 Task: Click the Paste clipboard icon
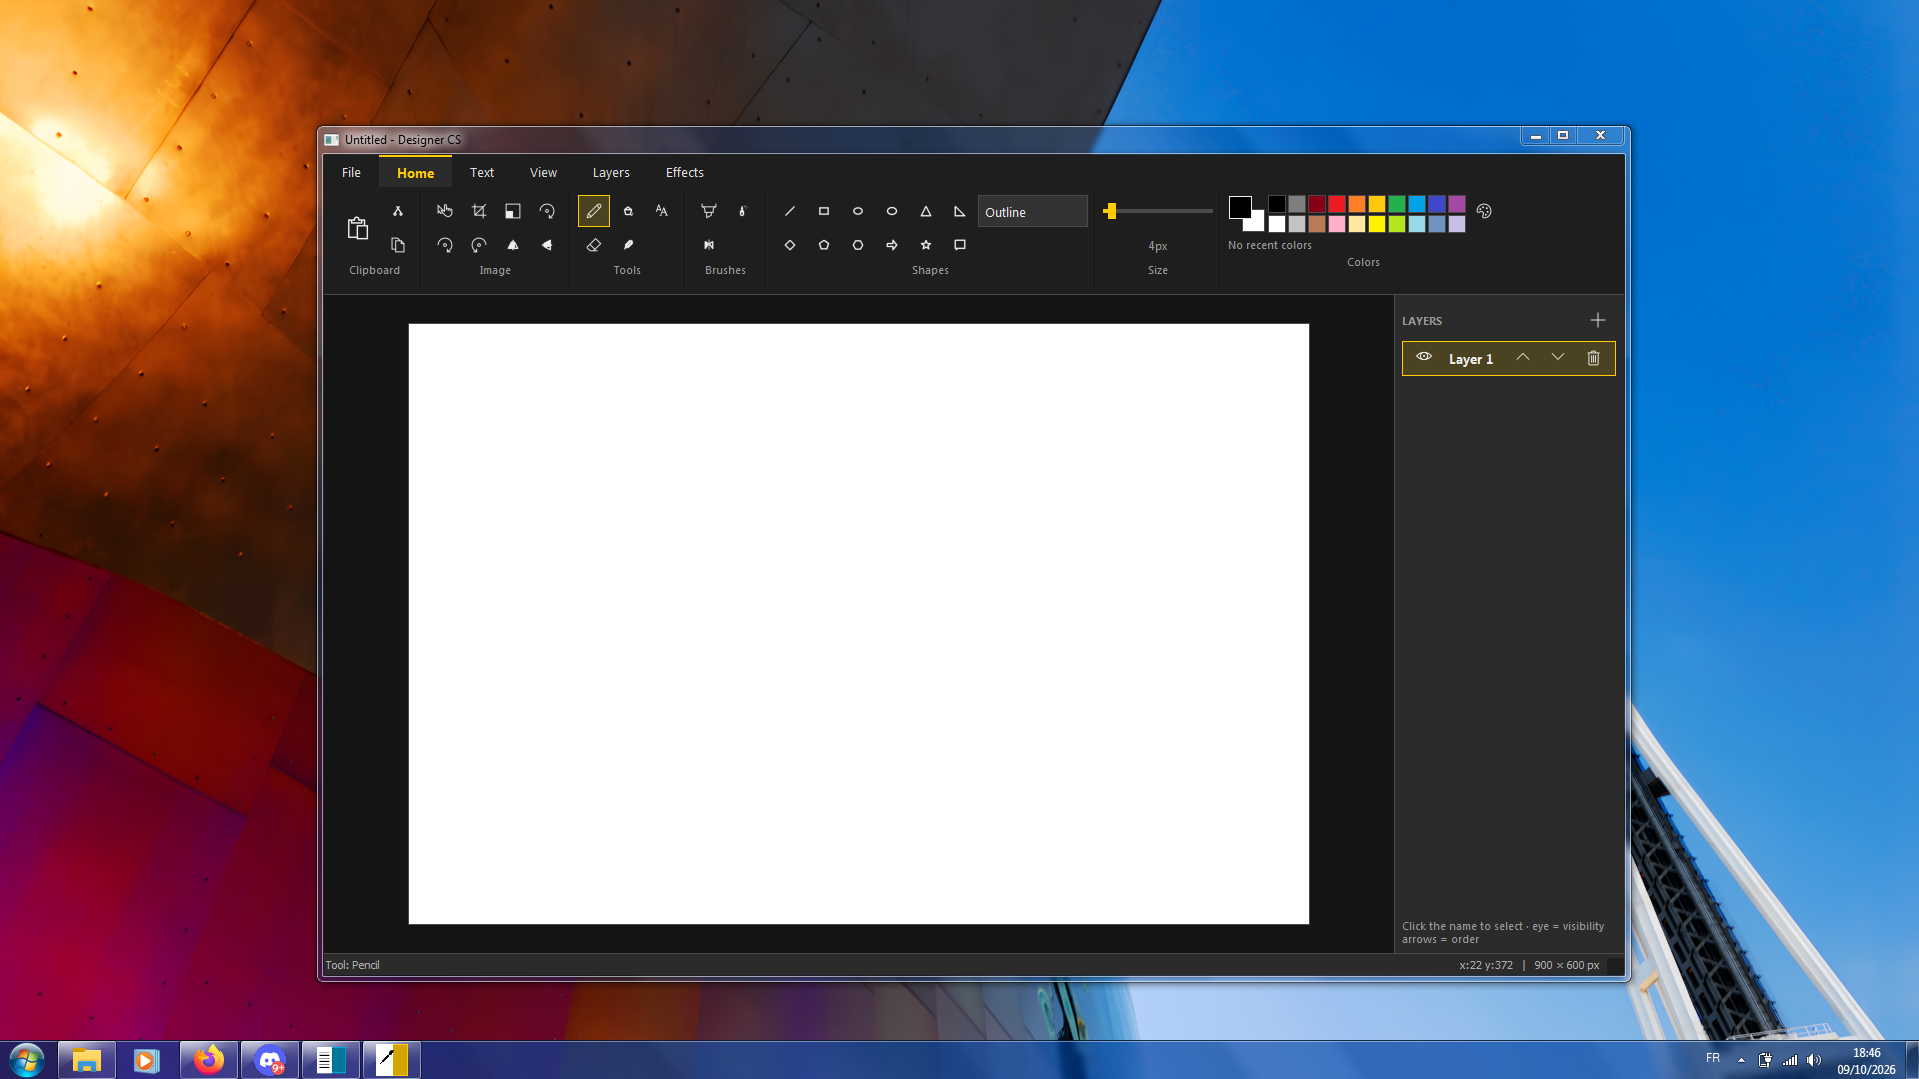tap(357, 228)
